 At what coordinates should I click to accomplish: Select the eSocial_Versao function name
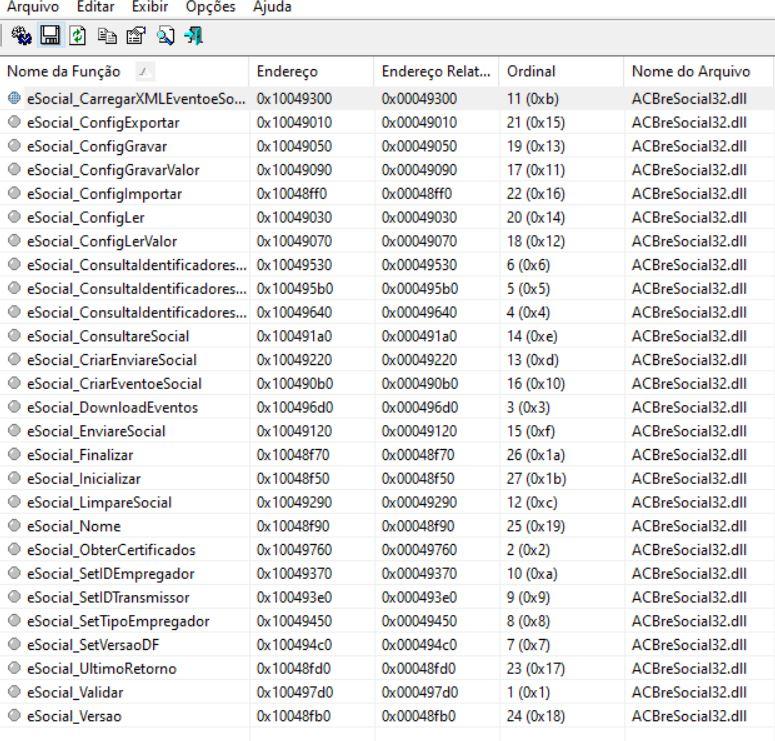tap(74, 716)
